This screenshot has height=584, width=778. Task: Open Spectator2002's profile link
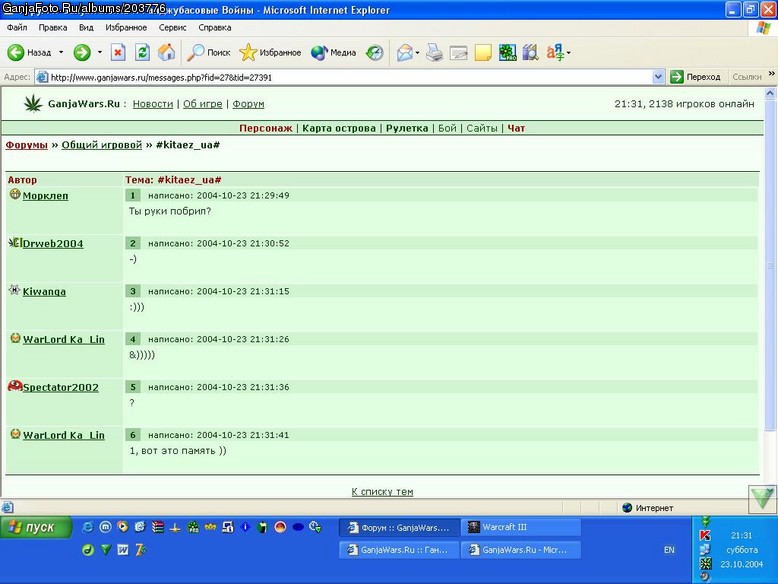(x=61, y=387)
